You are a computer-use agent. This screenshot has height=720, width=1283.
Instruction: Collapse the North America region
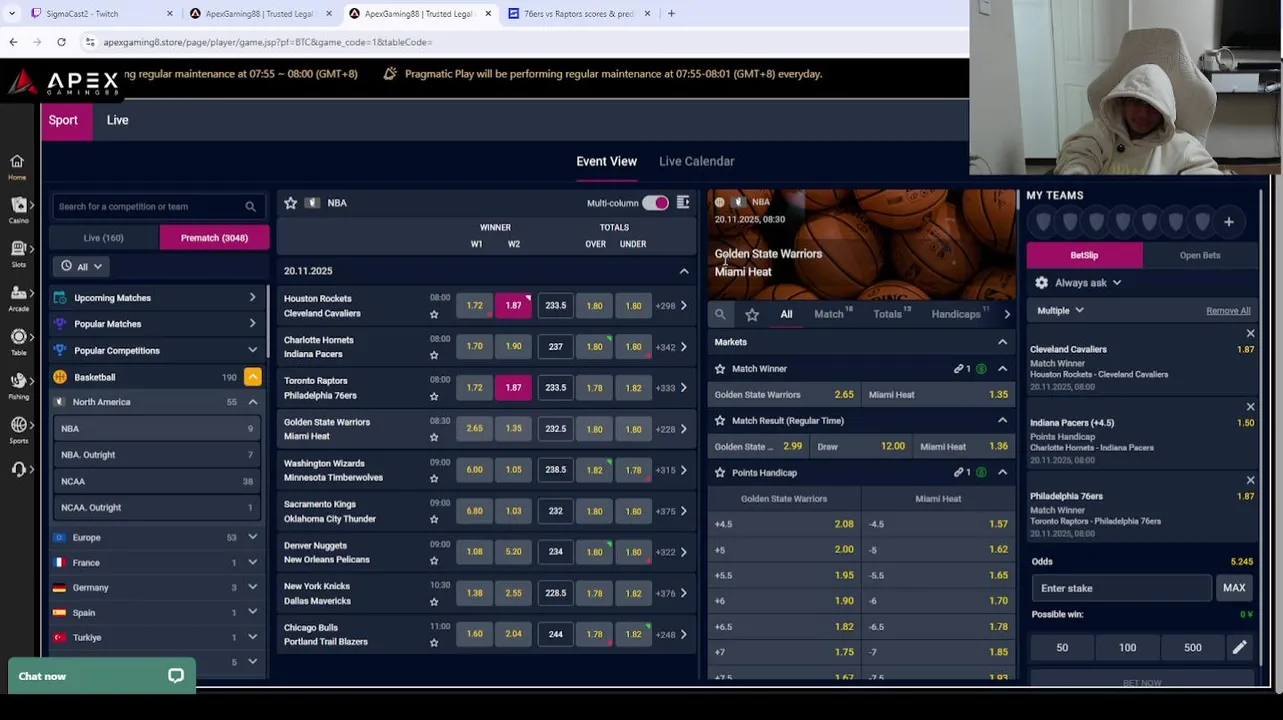(x=252, y=402)
